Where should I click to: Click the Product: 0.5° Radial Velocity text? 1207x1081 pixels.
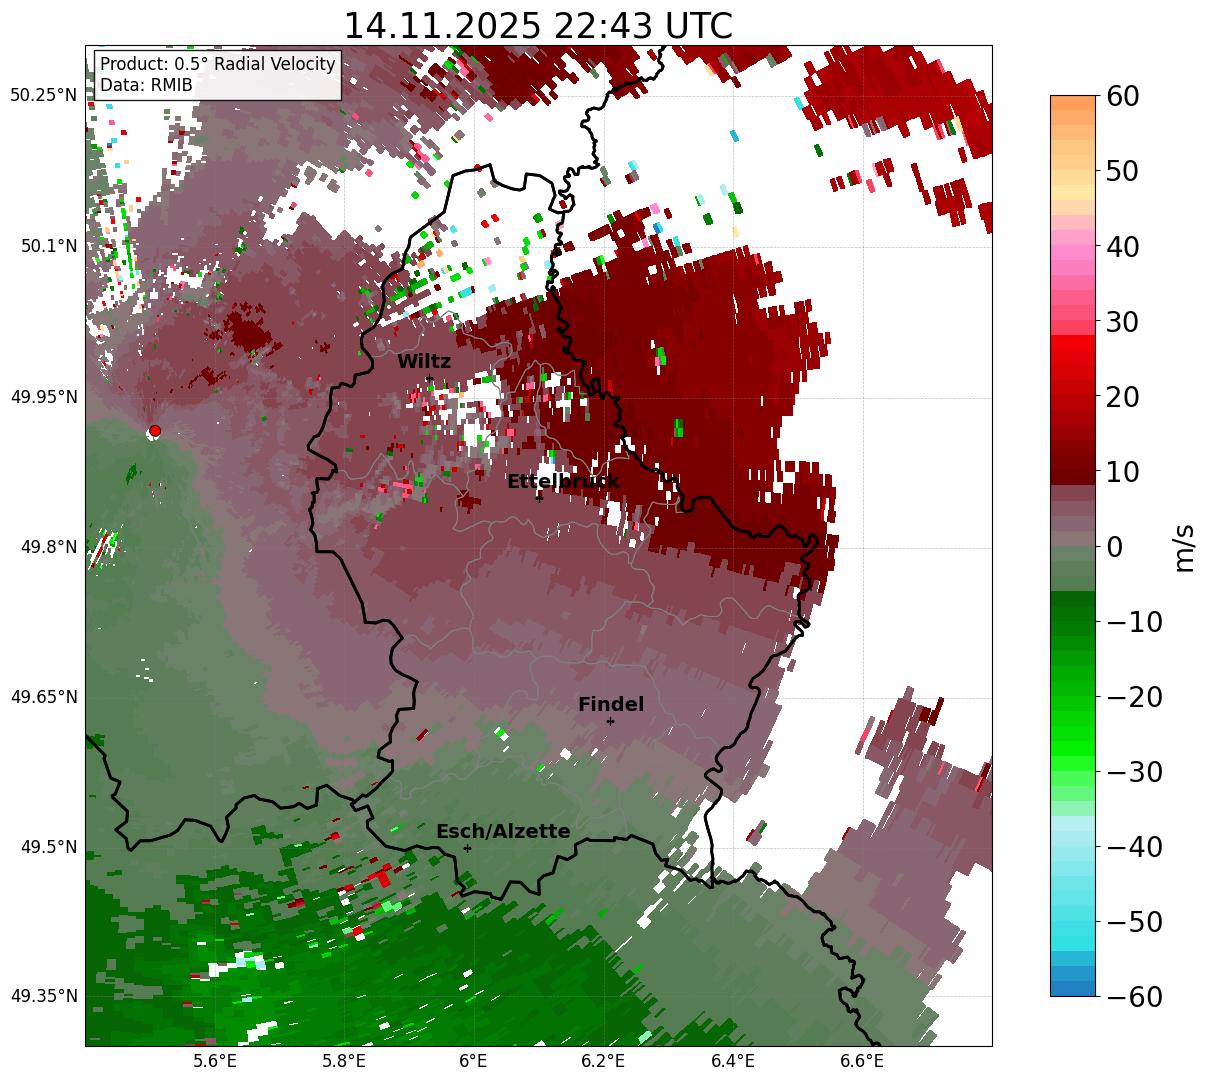point(218,64)
